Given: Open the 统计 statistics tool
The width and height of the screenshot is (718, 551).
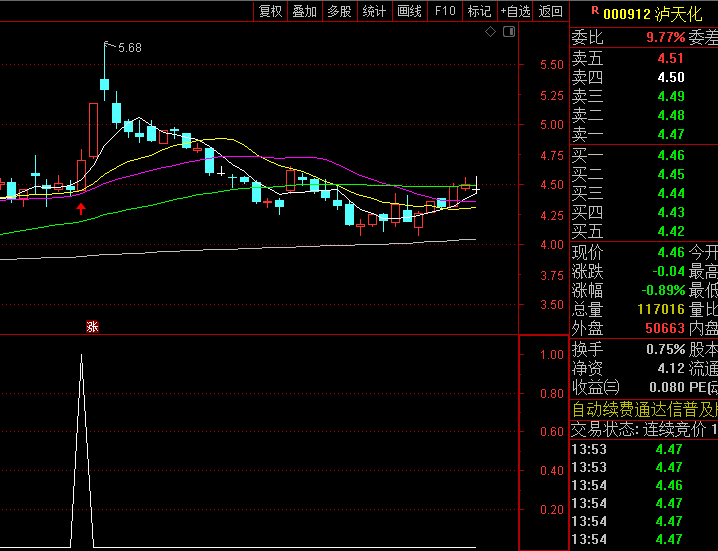Looking at the screenshot, I should pyautogui.click(x=374, y=12).
